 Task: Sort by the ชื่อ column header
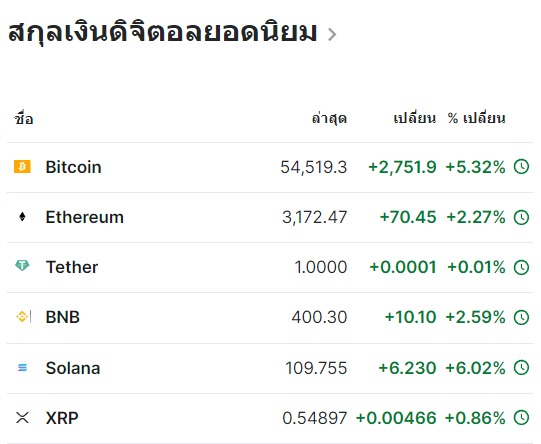point(23,119)
